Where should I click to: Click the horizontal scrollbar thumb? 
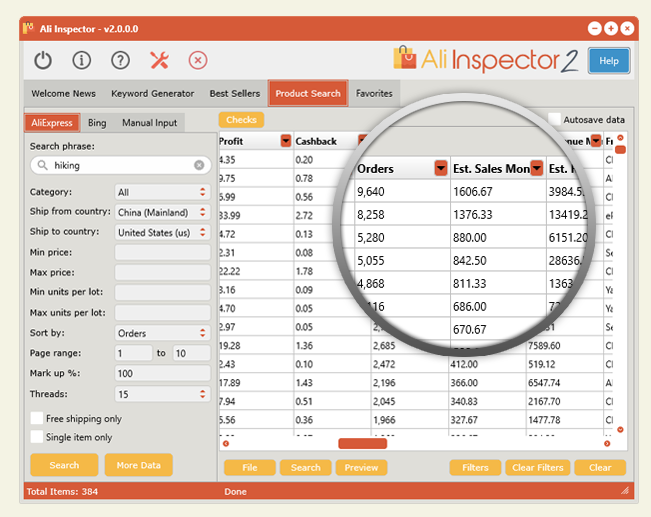pyautogui.click(x=362, y=443)
